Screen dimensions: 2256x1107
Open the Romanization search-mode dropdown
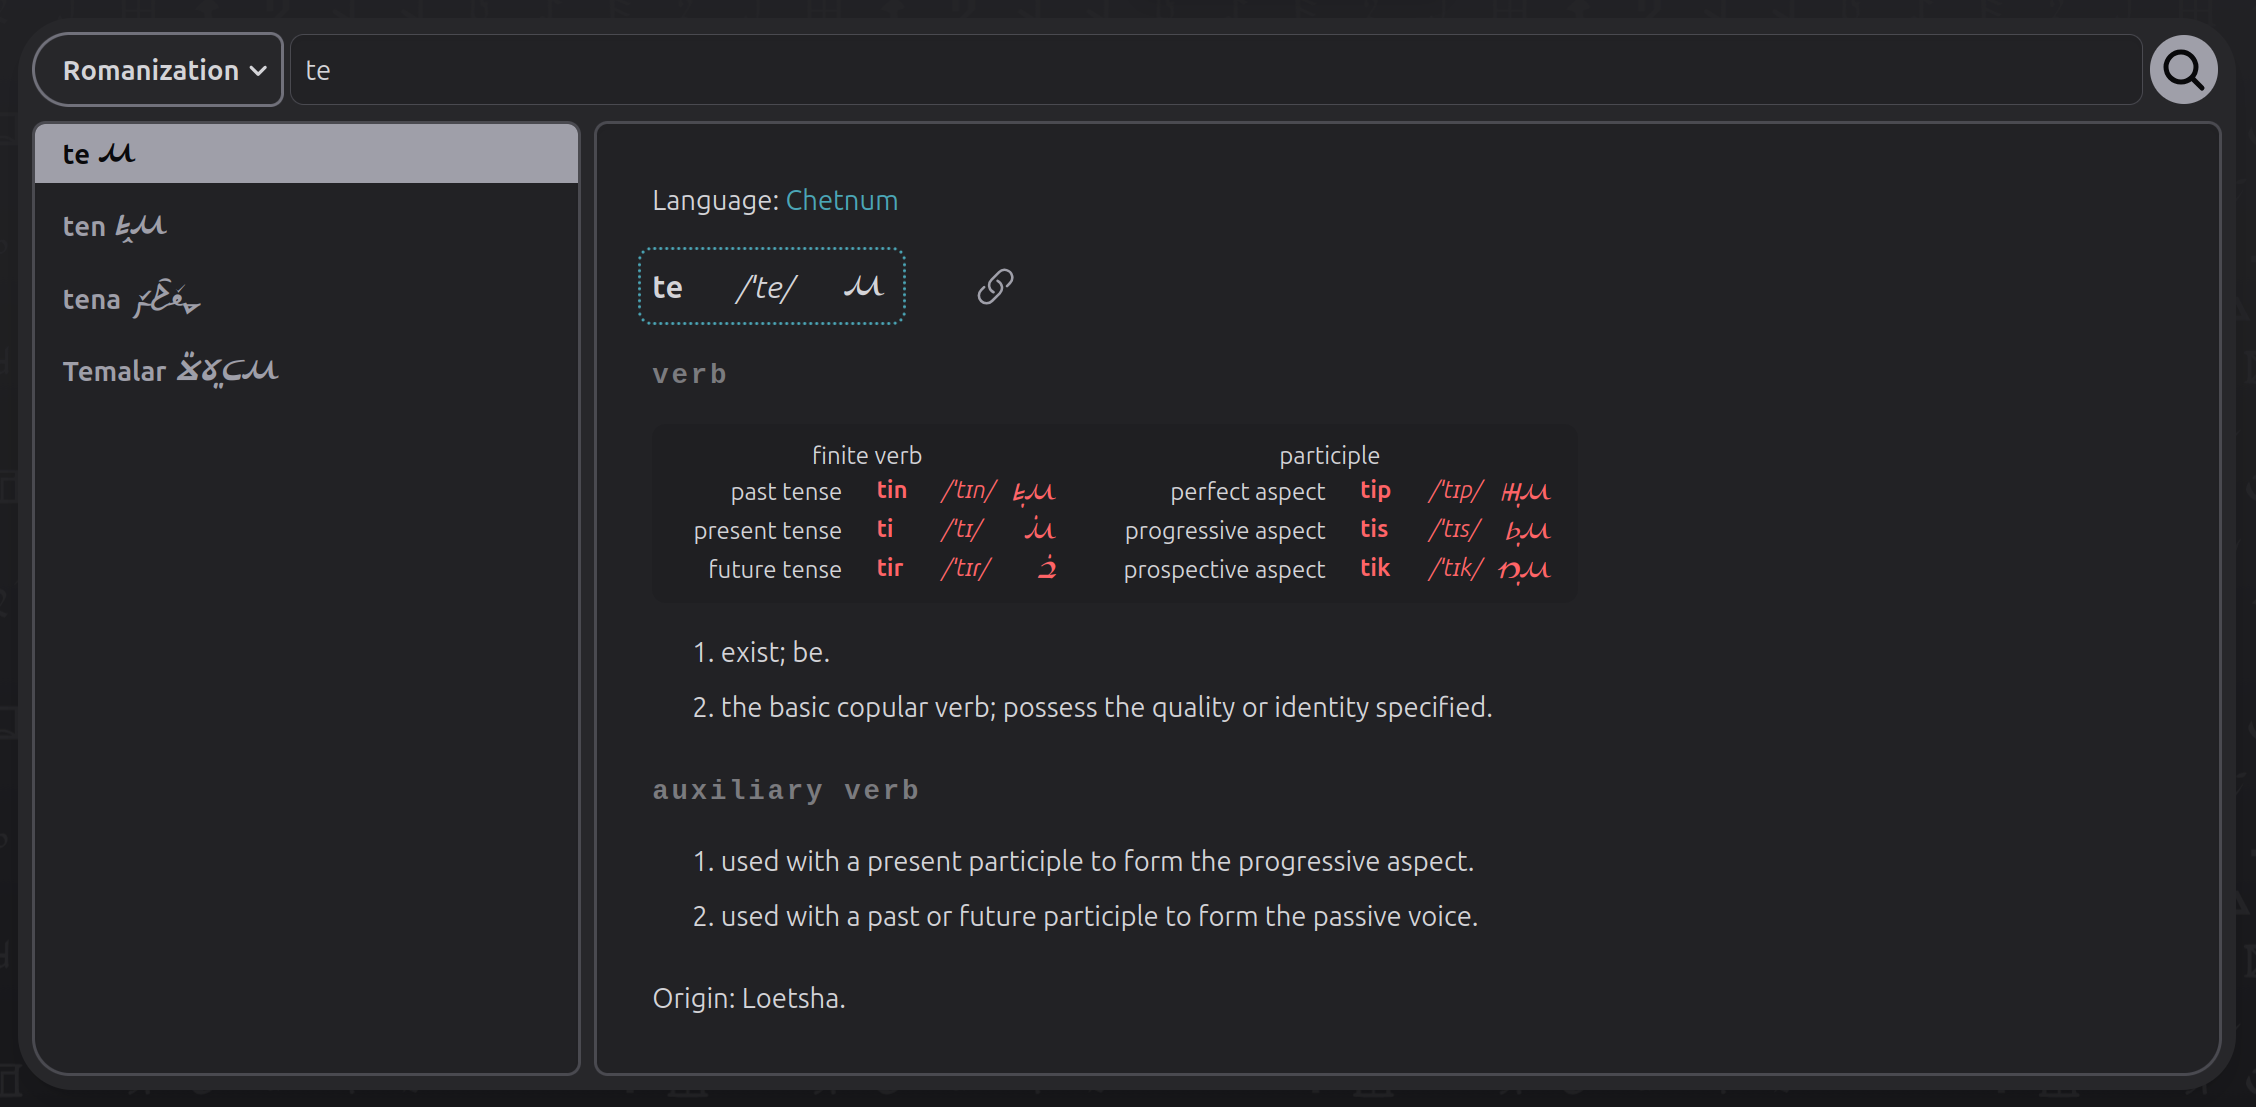click(x=157, y=69)
